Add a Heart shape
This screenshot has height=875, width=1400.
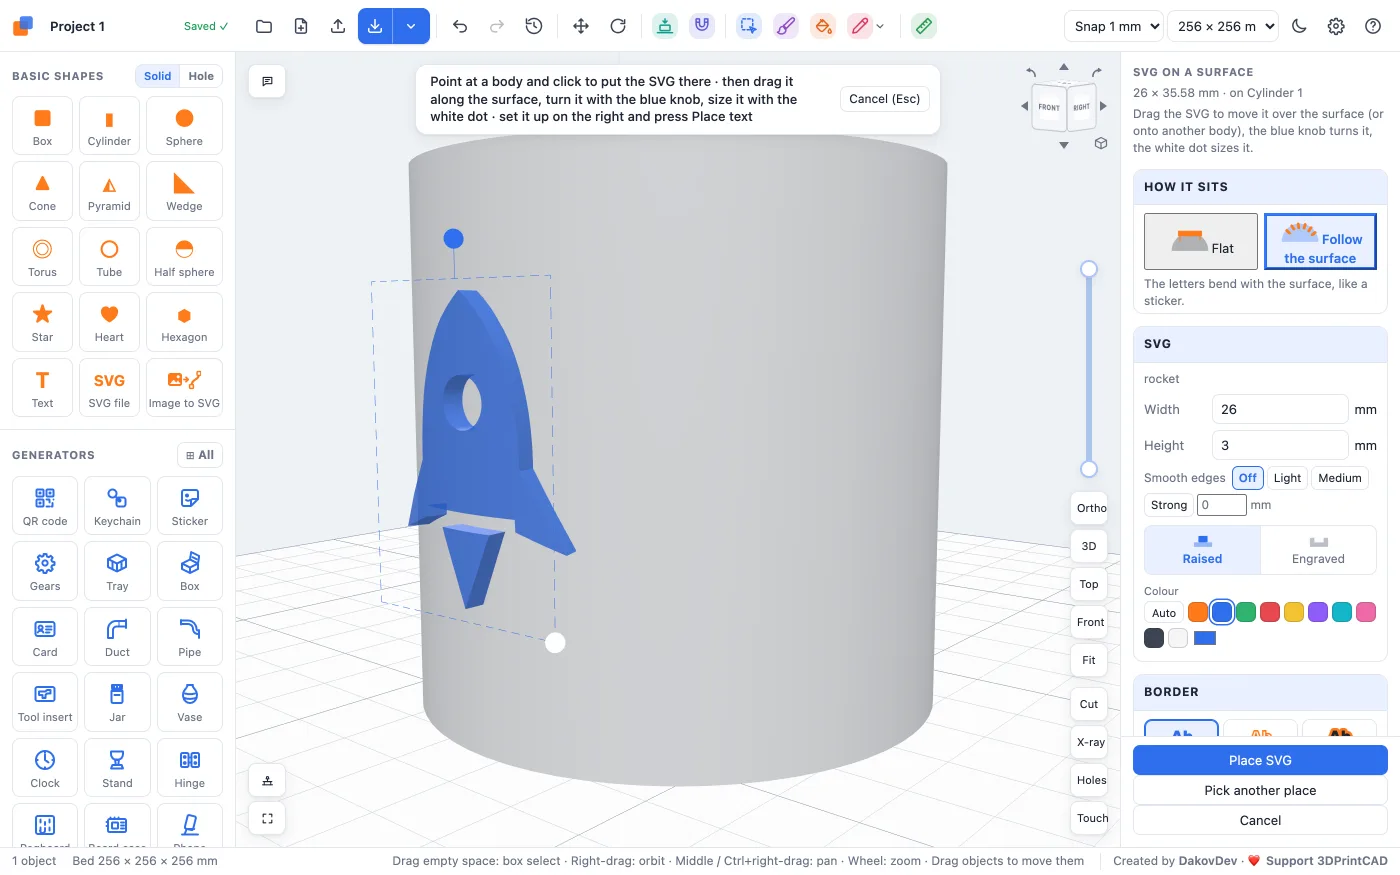pyautogui.click(x=109, y=322)
